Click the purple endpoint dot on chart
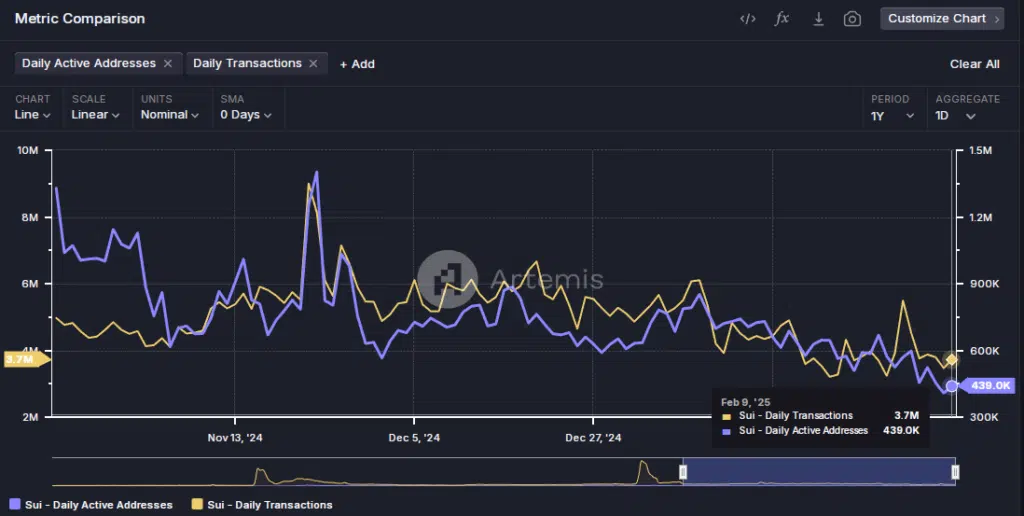 pos(952,386)
